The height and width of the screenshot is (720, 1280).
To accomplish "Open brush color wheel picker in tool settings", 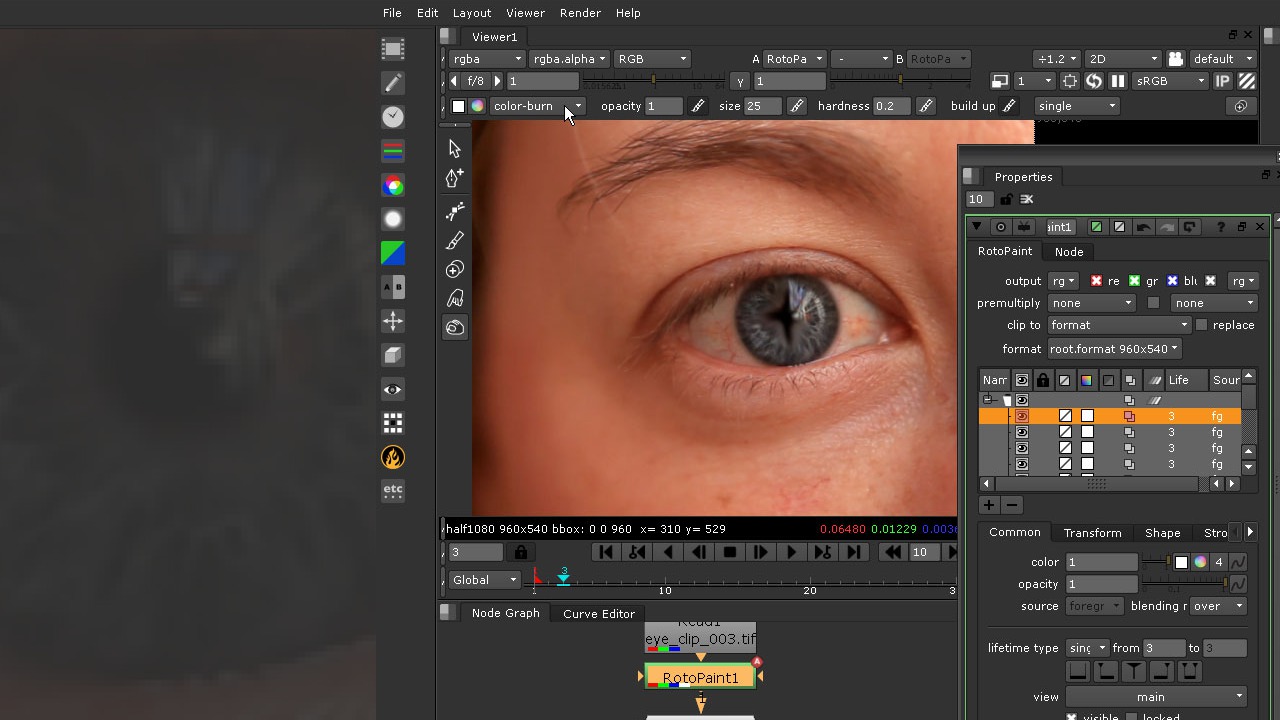I will coord(477,106).
